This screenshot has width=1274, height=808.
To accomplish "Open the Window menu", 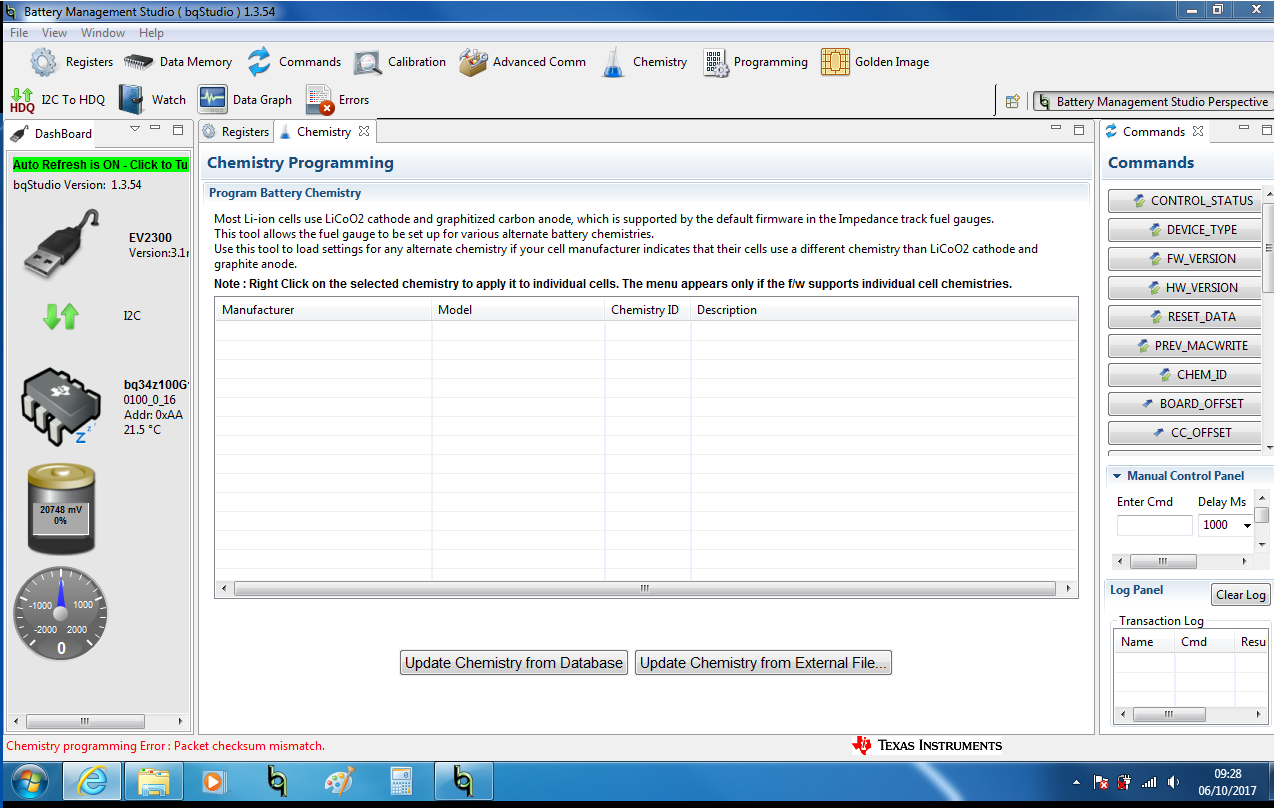I will [103, 33].
